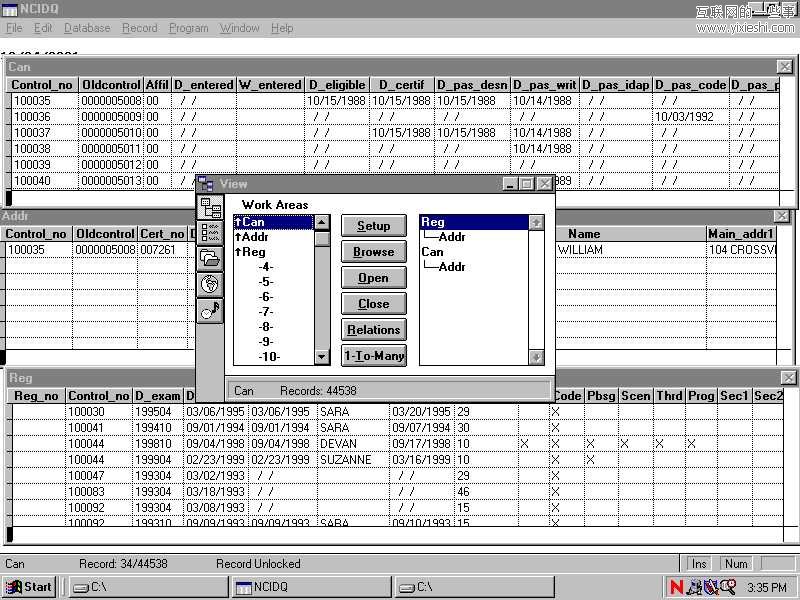Select the Addr entry in Work Areas list
800x600 pixels.
pos(255,237)
